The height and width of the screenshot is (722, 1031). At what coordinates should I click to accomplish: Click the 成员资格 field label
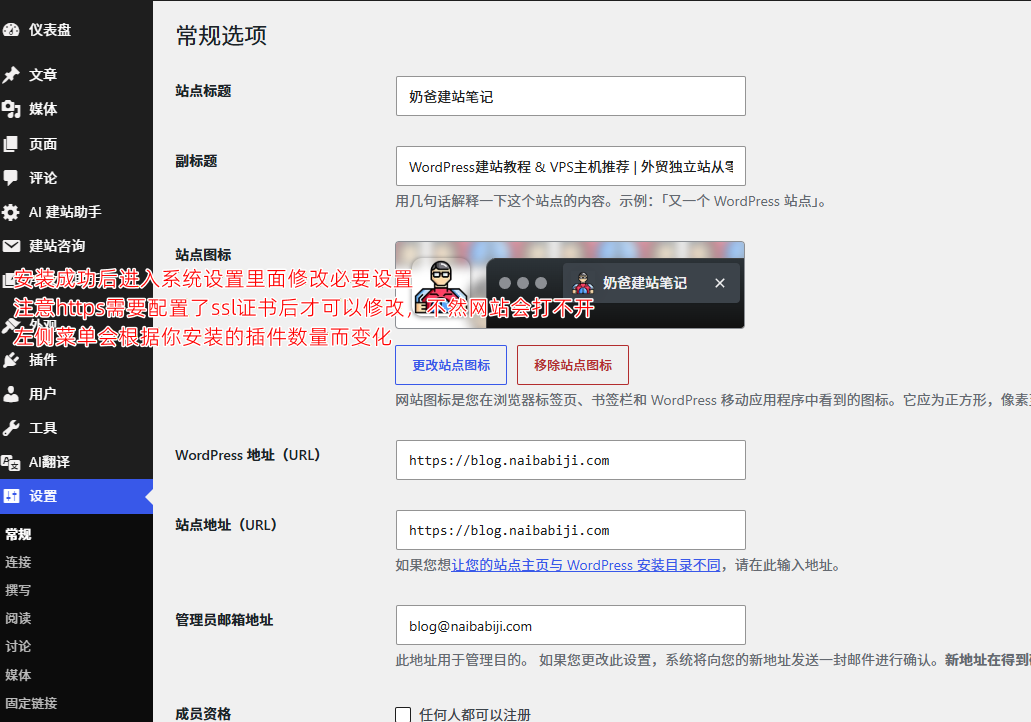click(x=203, y=714)
